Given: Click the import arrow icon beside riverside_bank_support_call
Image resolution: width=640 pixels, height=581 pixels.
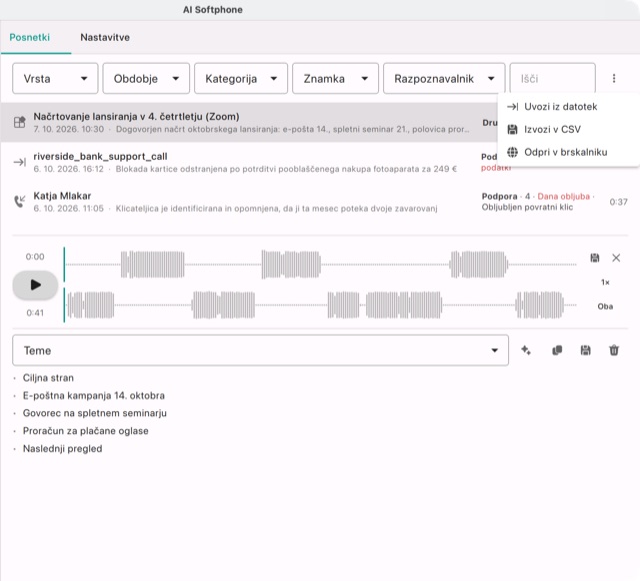Looking at the screenshot, I should pyautogui.click(x=20, y=163).
